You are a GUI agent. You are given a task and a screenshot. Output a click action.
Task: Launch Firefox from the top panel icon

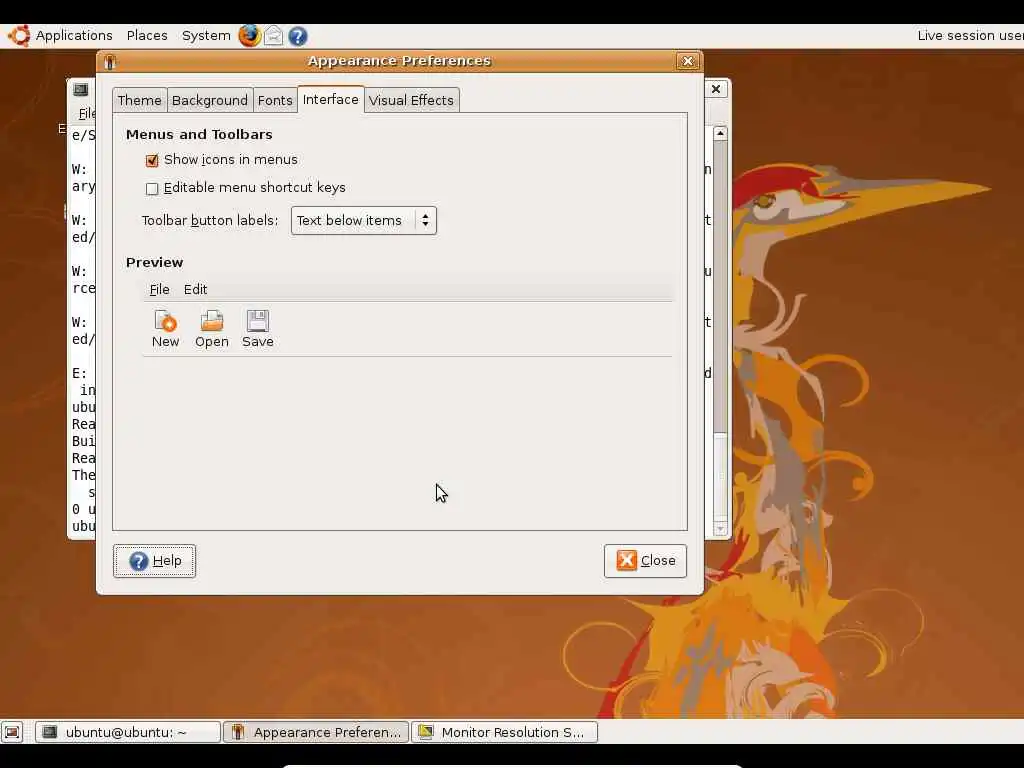pos(249,36)
